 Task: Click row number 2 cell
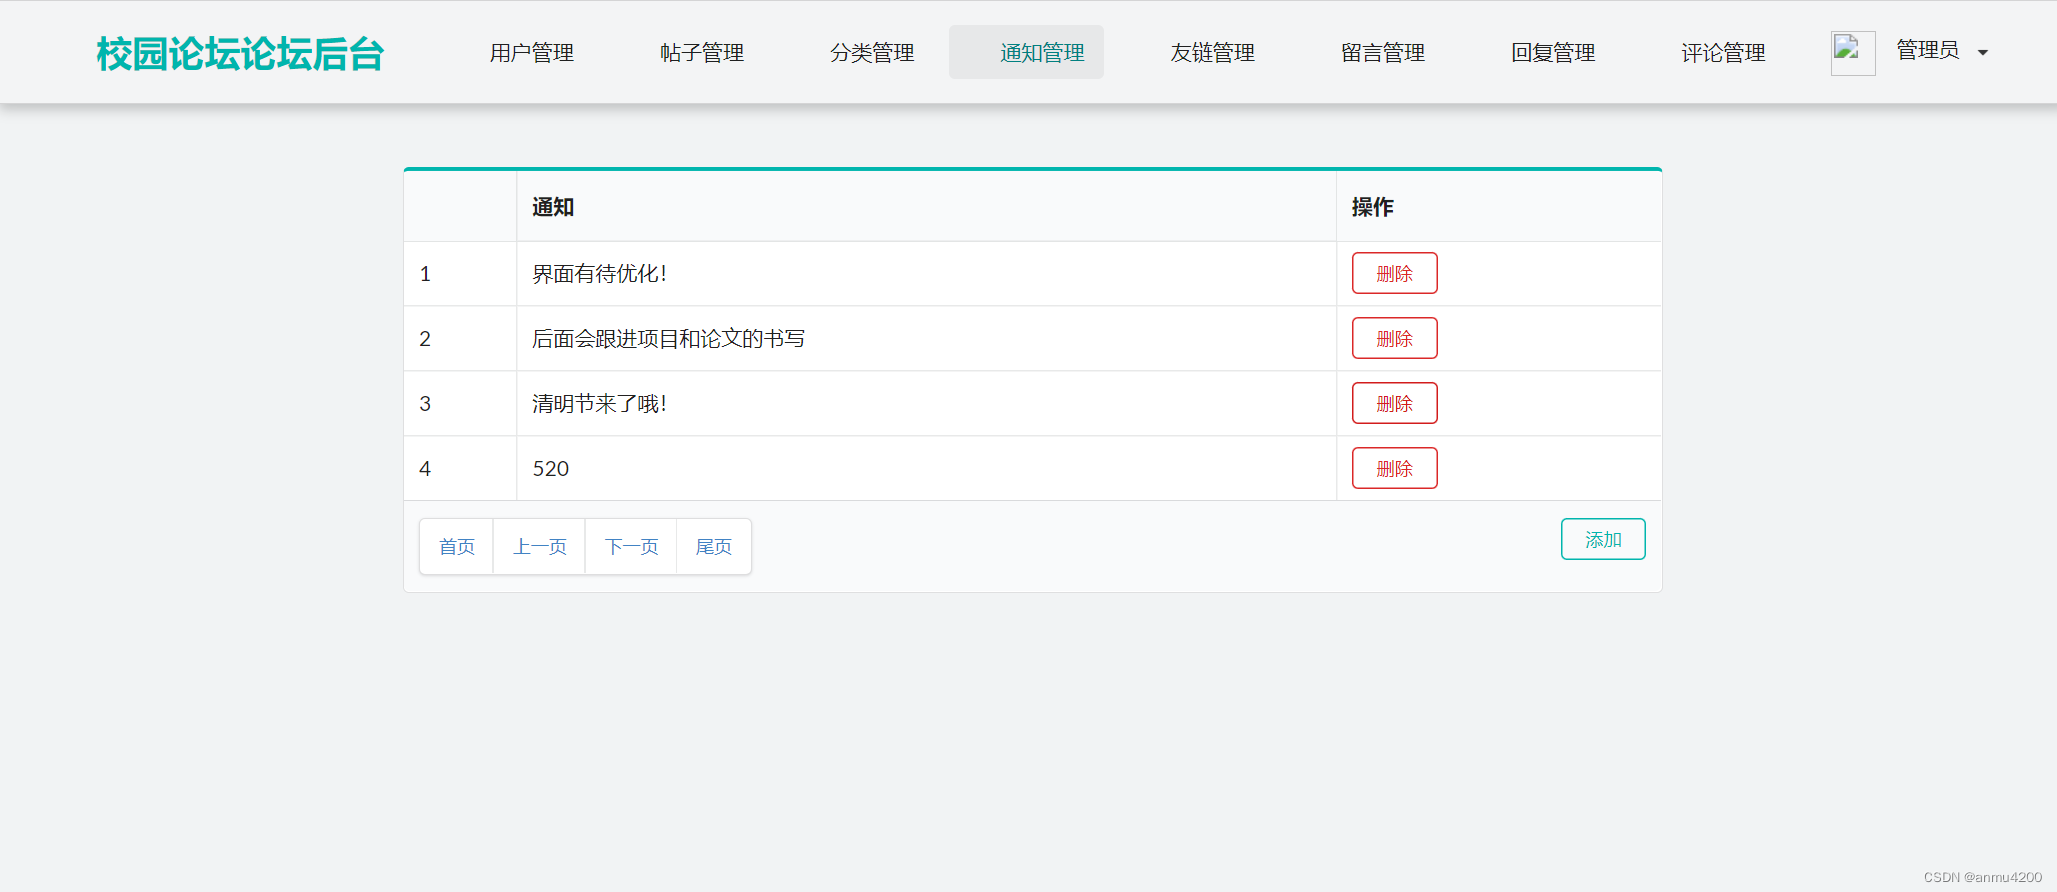pyautogui.click(x=460, y=339)
